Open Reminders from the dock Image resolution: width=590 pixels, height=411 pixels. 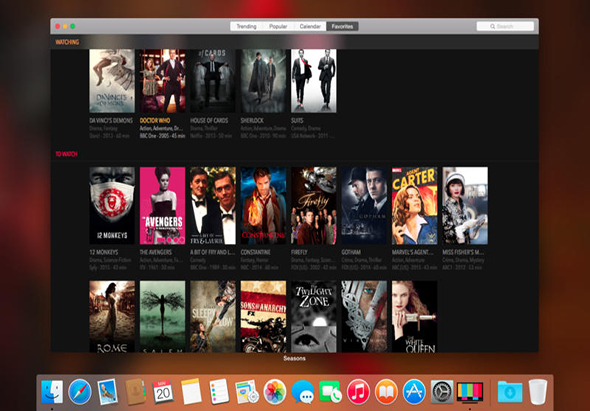pos(219,392)
